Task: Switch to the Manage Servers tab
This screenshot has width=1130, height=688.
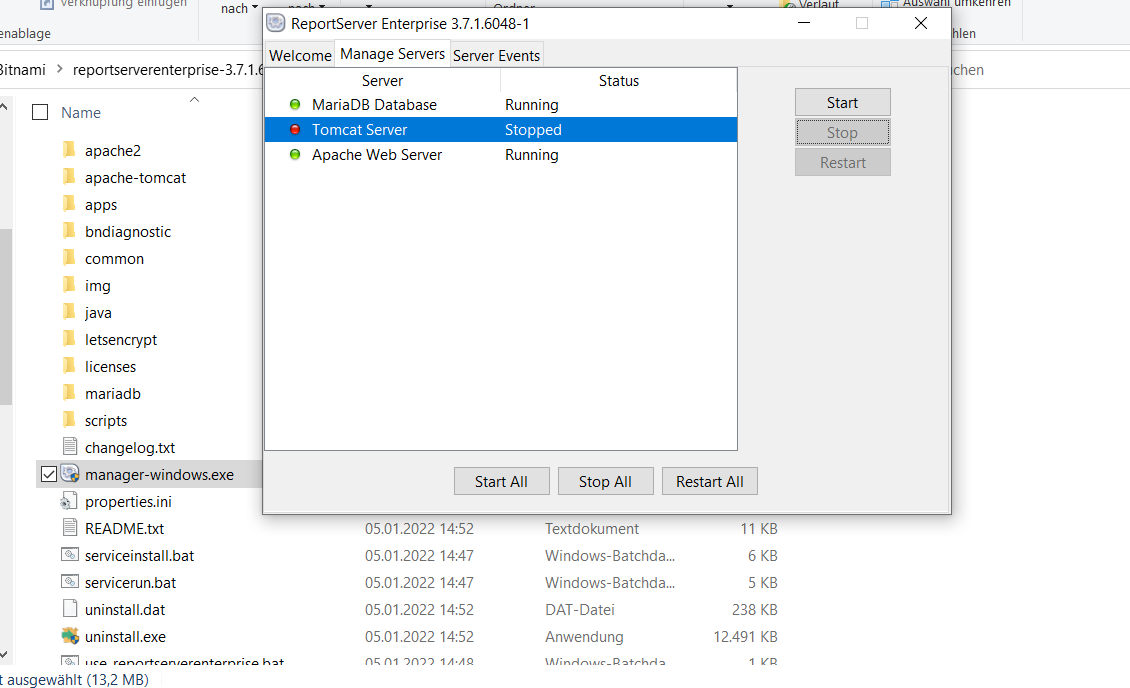Action: point(393,54)
